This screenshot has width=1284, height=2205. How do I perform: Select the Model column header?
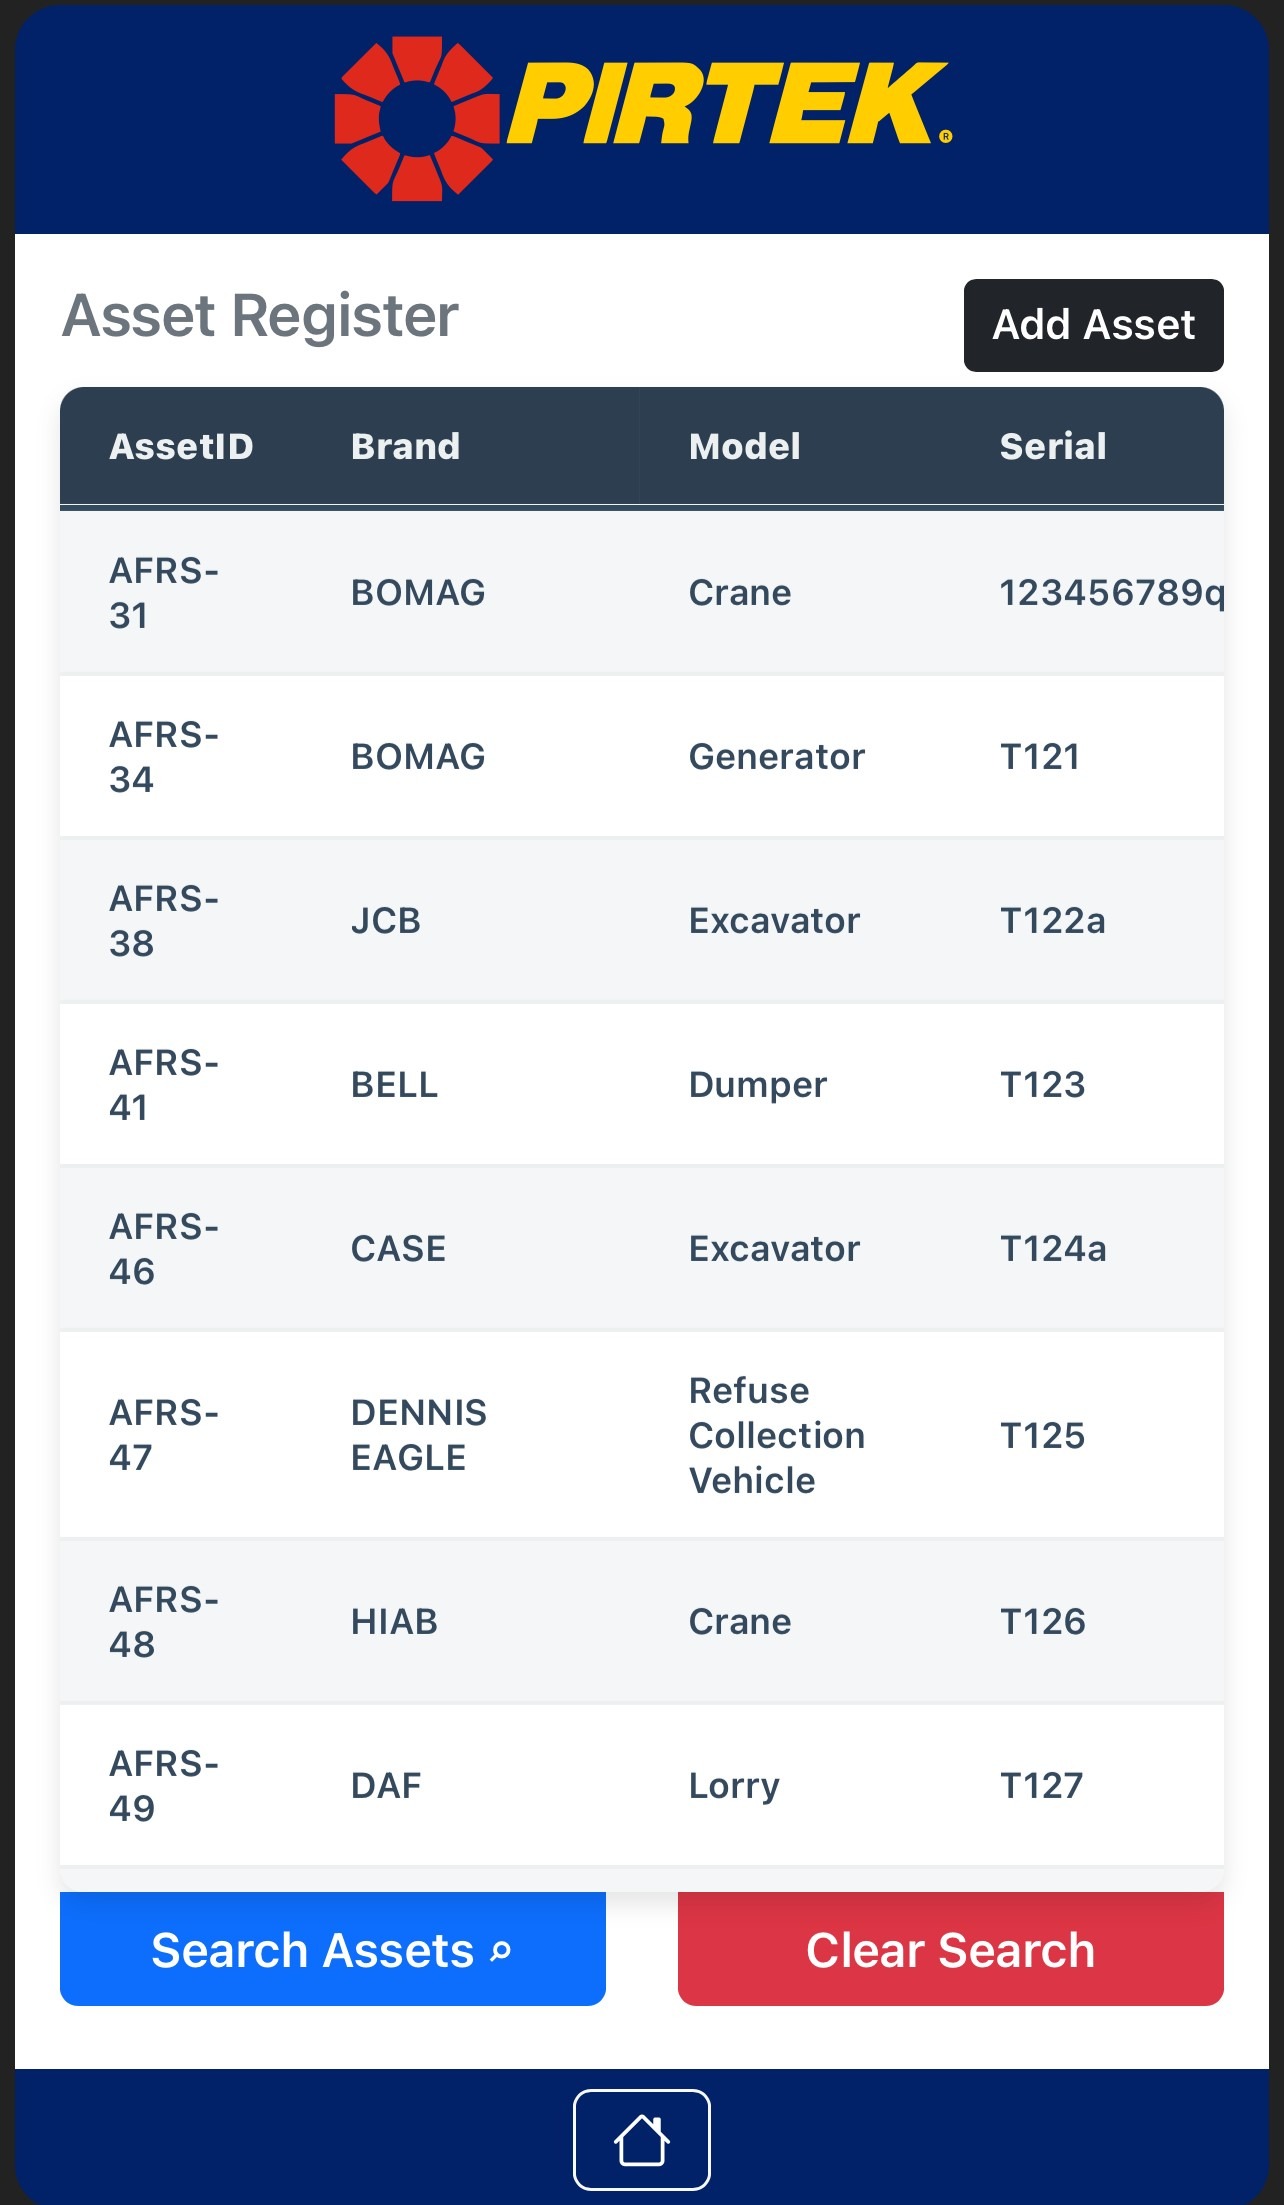[x=744, y=446]
